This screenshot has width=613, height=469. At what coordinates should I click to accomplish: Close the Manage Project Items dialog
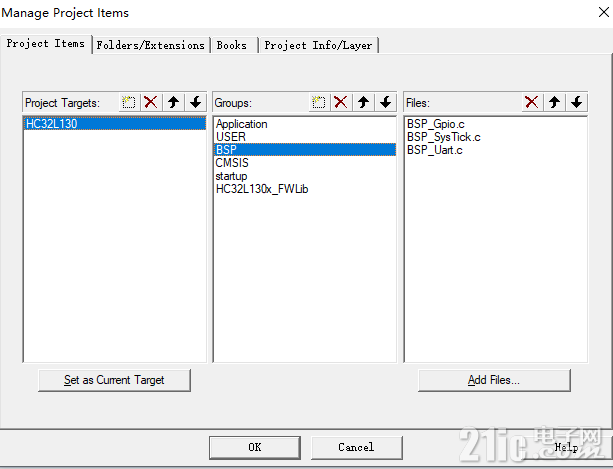pyautogui.click(x=604, y=12)
